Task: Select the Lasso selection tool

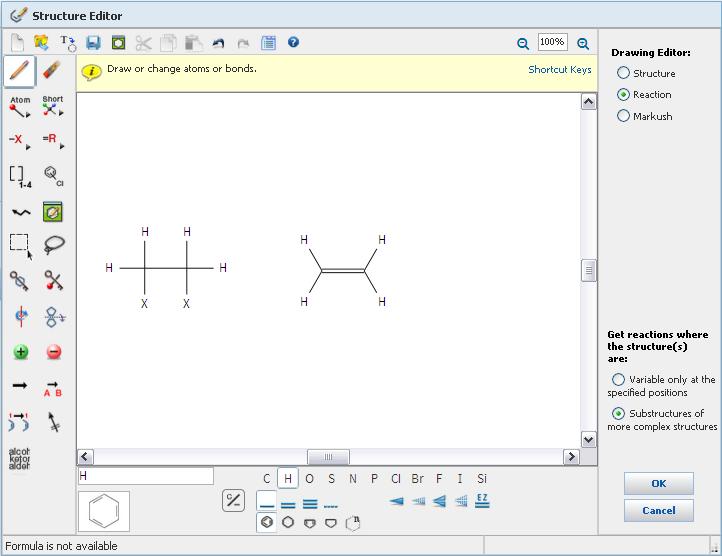Action: pos(54,245)
